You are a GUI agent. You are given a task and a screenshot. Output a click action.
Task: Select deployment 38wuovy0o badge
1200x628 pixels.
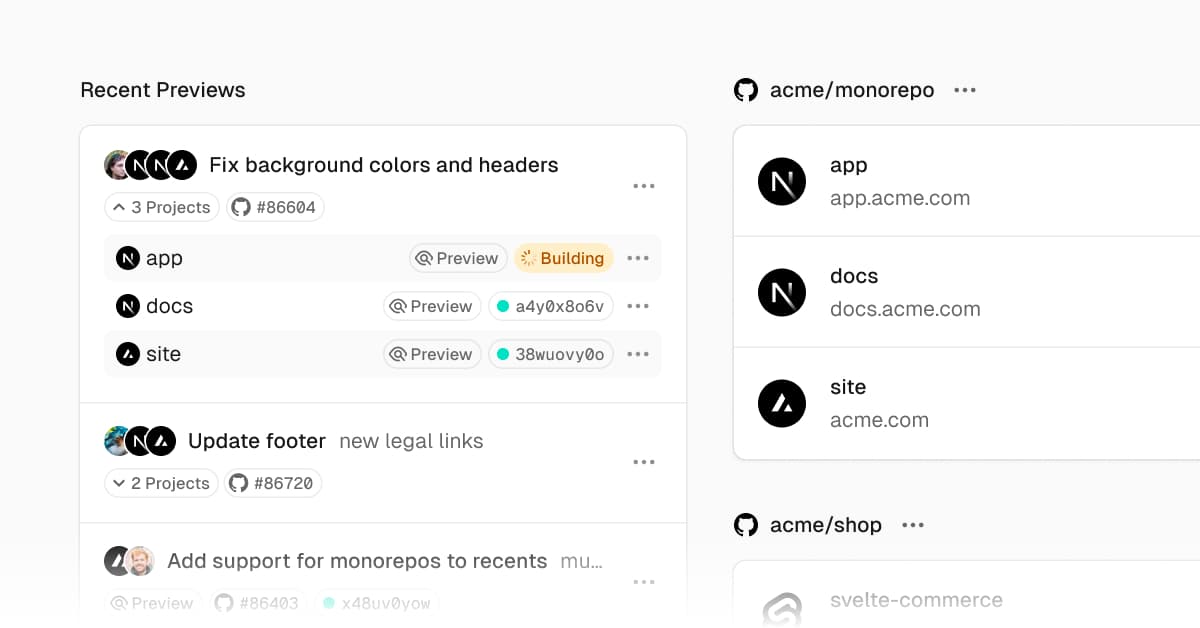point(550,354)
